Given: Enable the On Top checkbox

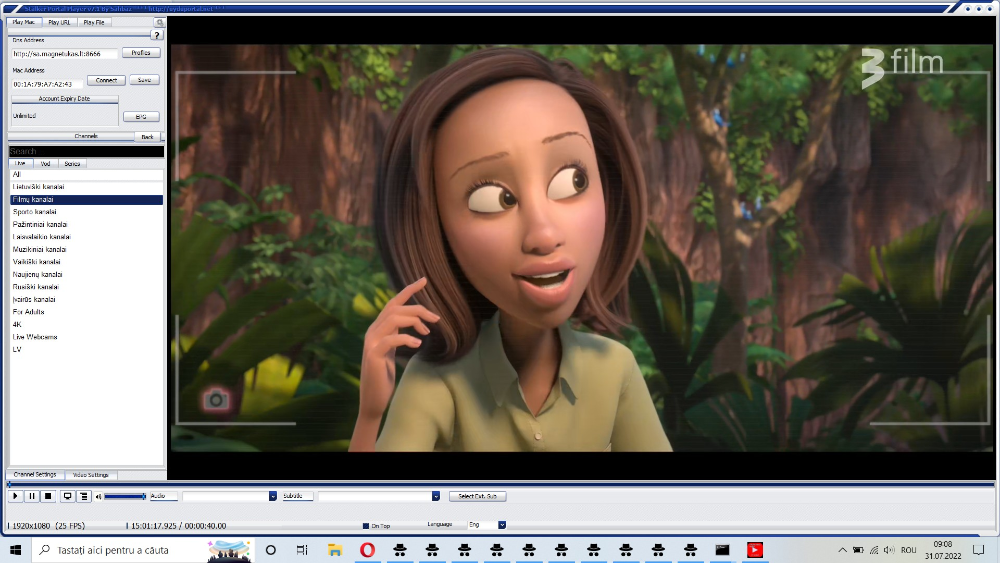Looking at the screenshot, I should coord(365,526).
